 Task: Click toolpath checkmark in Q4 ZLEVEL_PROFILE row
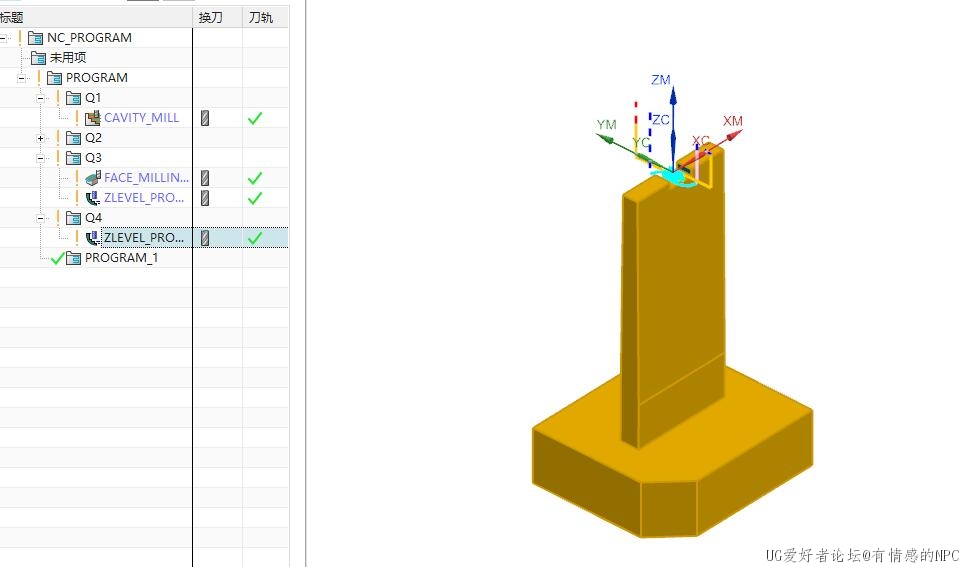(255, 238)
